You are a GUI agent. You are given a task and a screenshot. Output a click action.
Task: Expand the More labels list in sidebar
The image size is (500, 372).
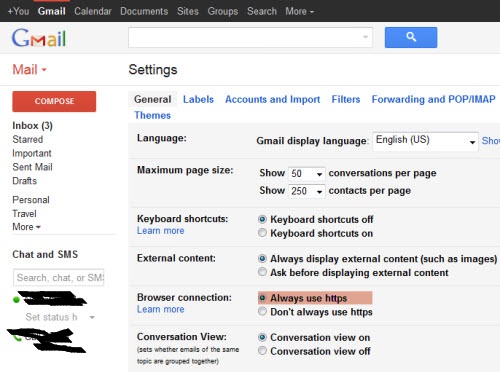[26, 227]
